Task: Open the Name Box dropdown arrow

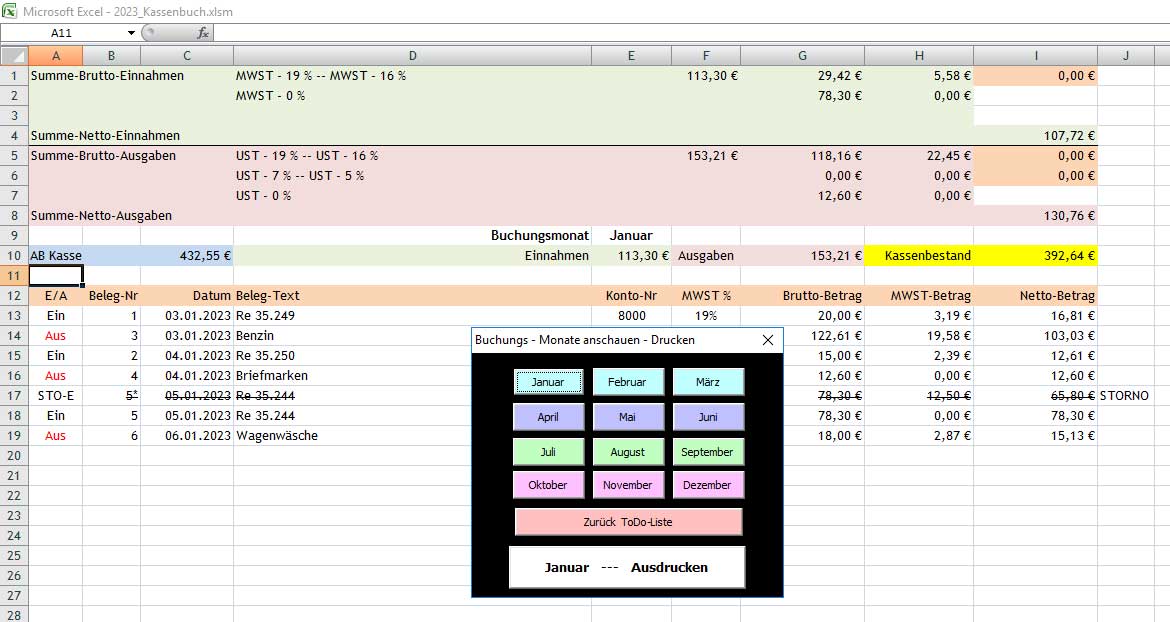Action: [x=130, y=33]
